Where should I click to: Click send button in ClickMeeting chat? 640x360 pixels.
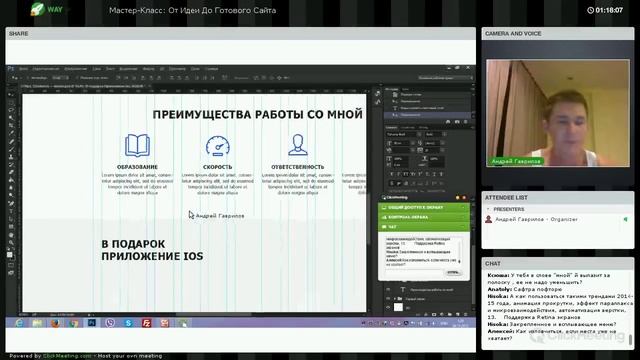[x=453, y=272]
